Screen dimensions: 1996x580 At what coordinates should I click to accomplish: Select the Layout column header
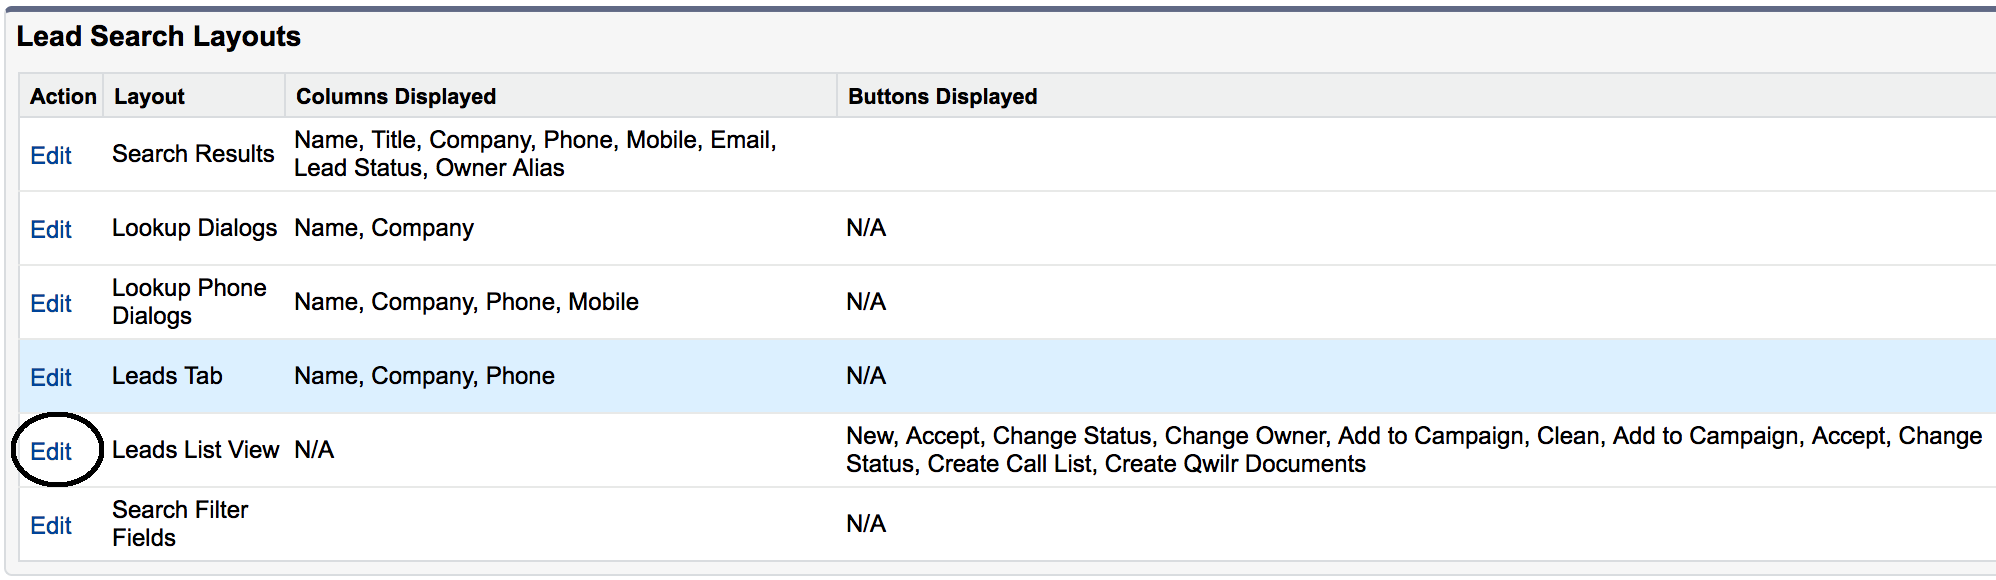coord(148,96)
